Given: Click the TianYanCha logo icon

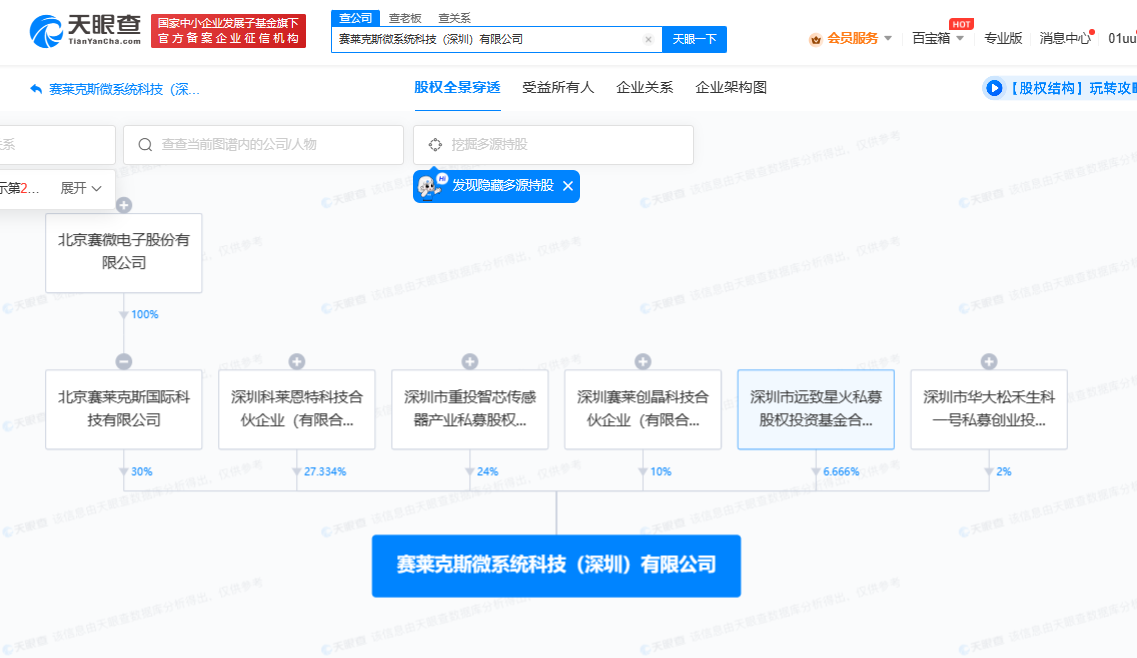Looking at the screenshot, I should coord(46,31).
